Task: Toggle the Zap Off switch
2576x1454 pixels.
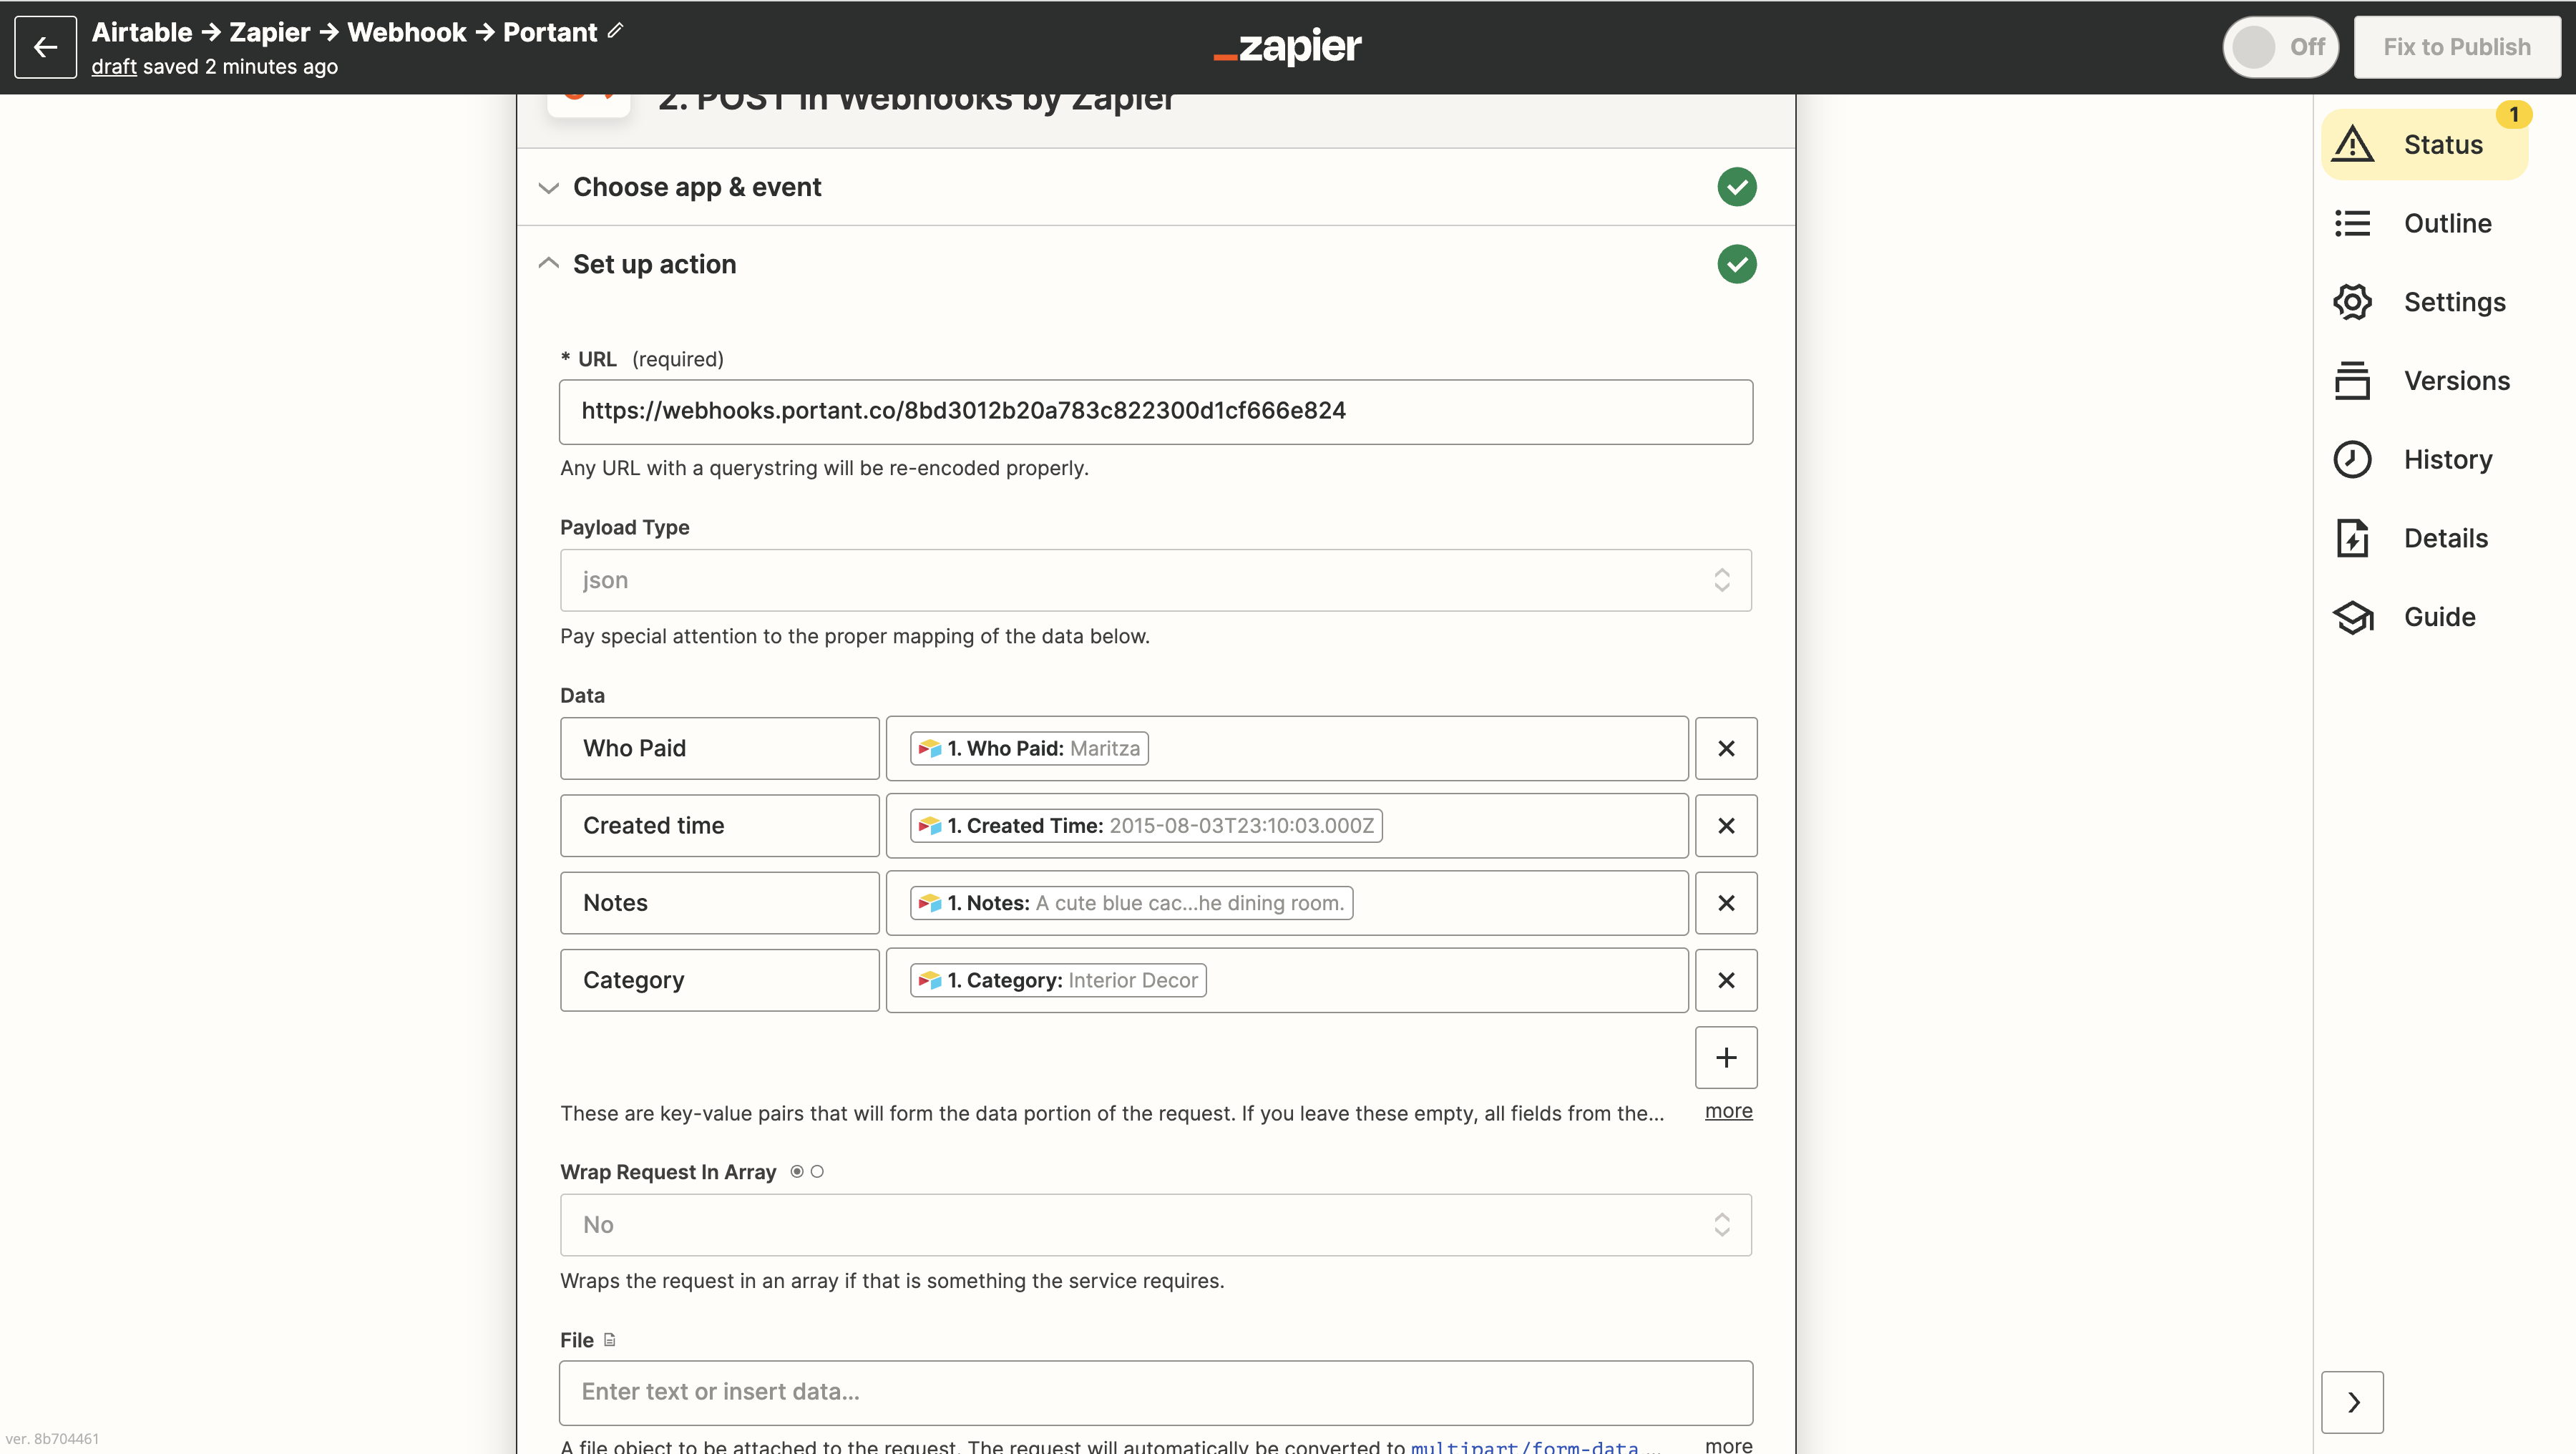Action: [2279, 47]
